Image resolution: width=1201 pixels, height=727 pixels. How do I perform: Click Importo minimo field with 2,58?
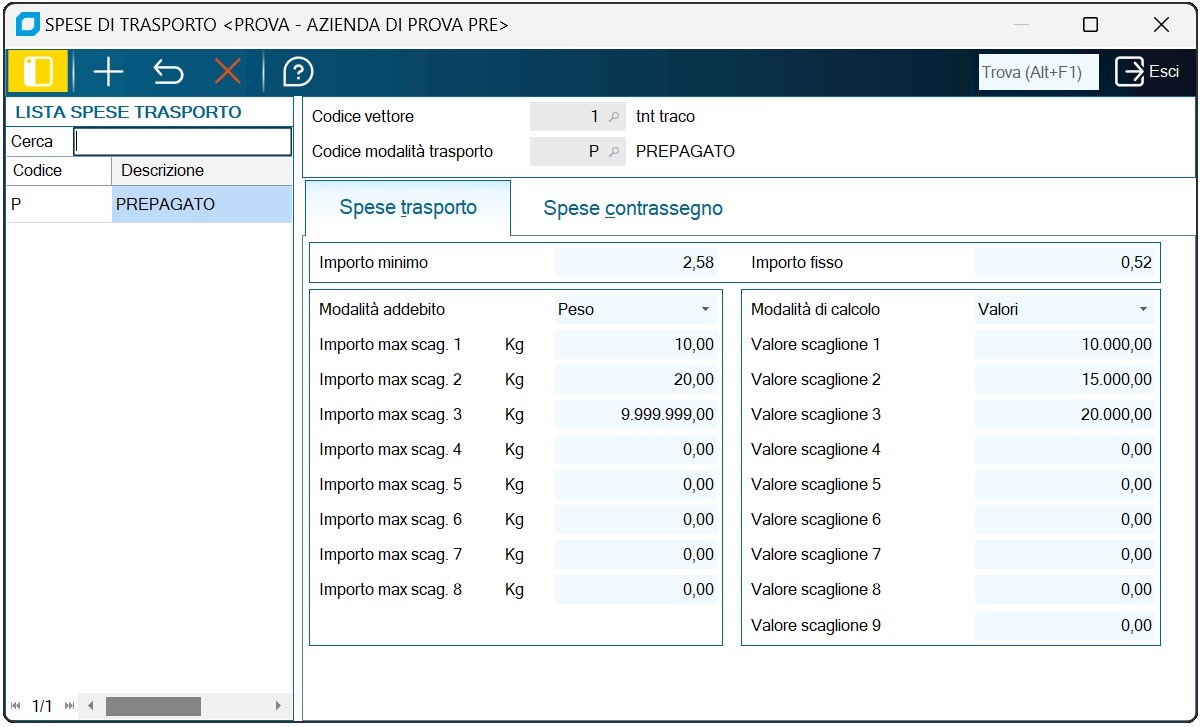click(635, 263)
